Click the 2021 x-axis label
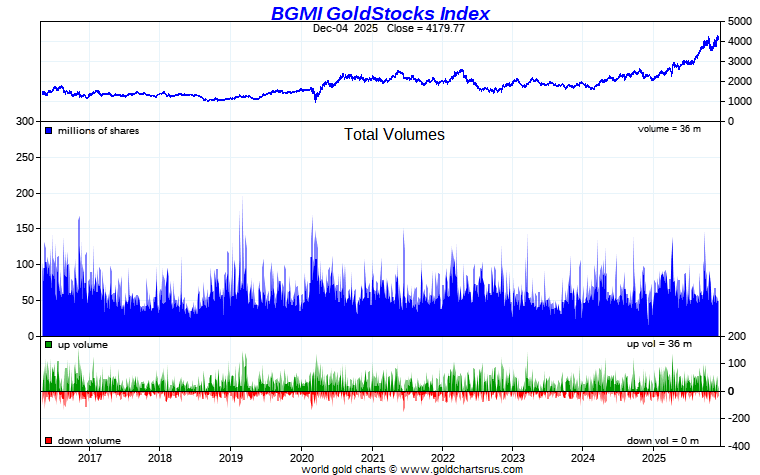Image resolution: width=760 pixels, height=475 pixels. coord(372,458)
